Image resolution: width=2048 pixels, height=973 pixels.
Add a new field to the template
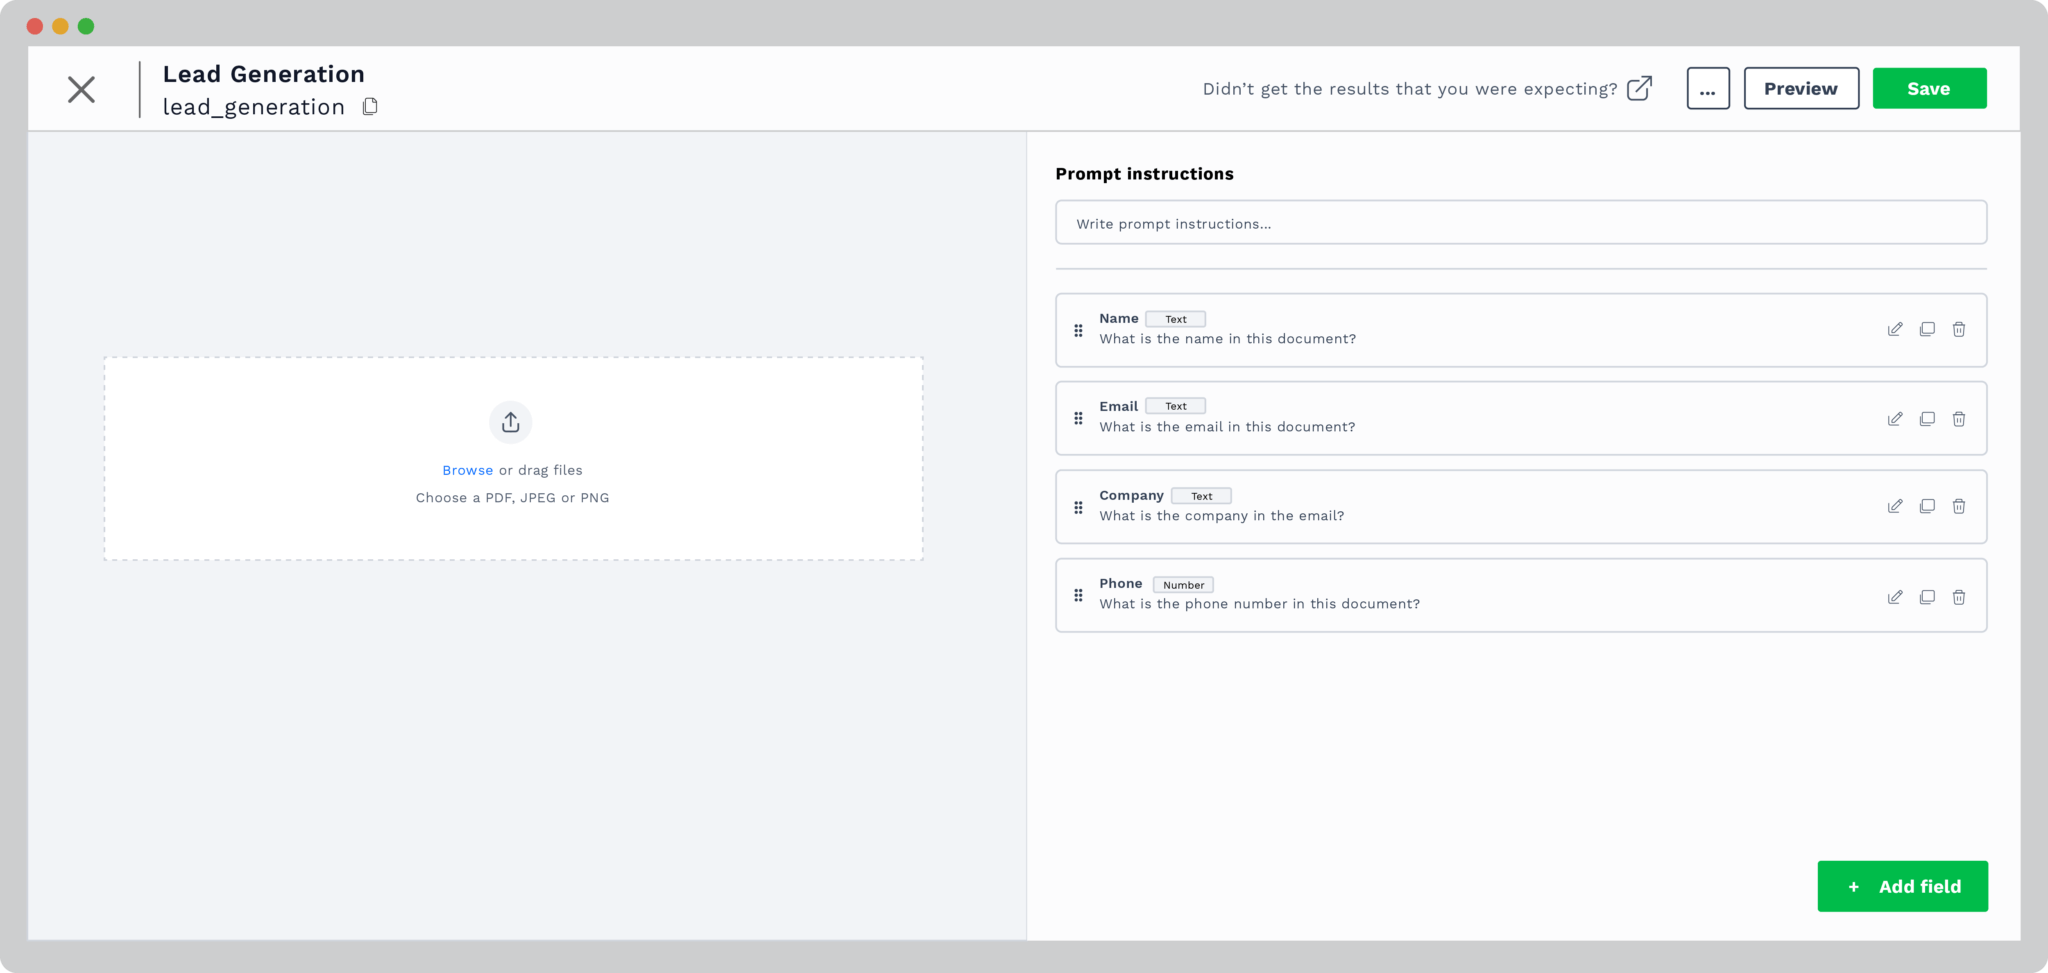[x=1902, y=886]
